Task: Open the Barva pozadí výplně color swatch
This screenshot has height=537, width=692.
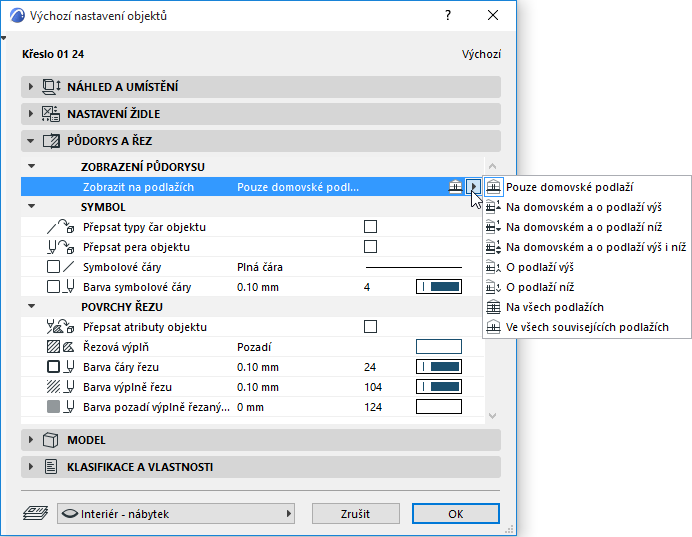Action: point(439,407)
